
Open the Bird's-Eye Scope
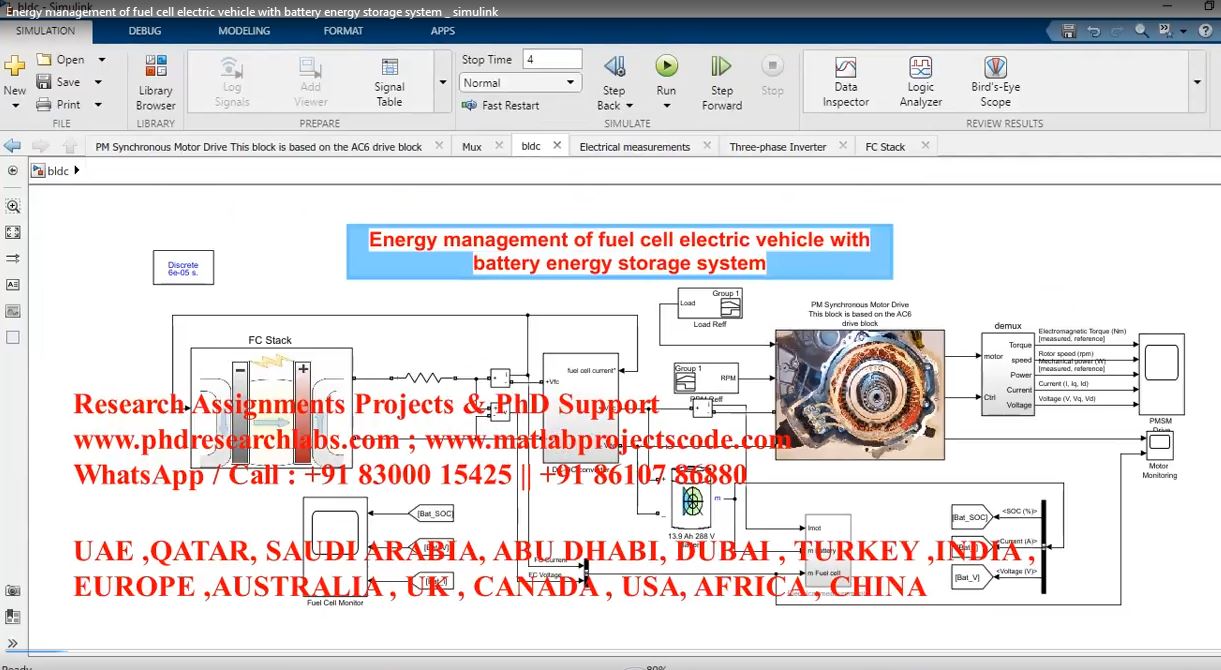pos(995,82)
